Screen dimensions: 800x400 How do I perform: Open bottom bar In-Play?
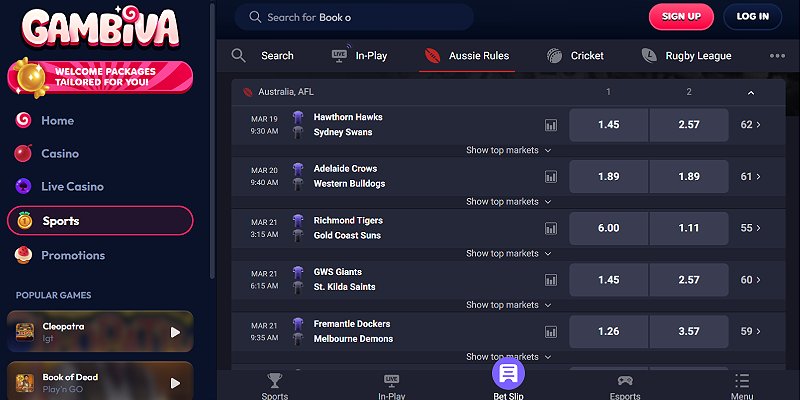pos(391,386)
